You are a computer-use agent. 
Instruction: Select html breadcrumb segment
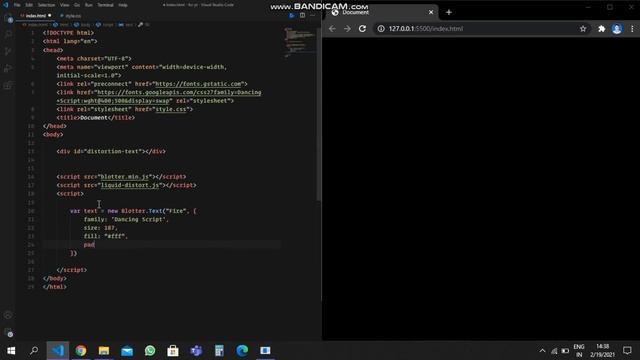(61, 24)
